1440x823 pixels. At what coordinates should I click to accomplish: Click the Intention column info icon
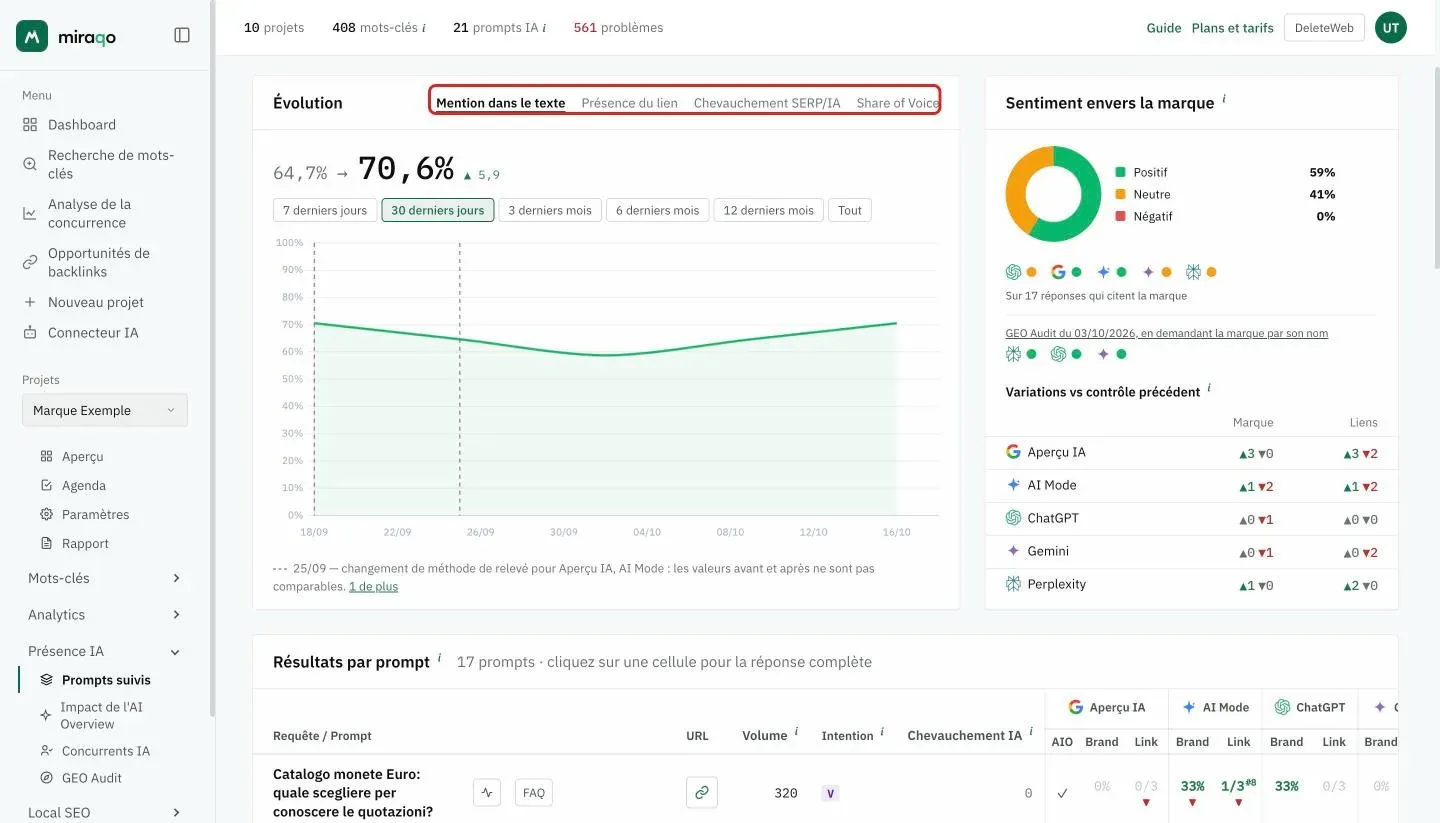[882, 732]
